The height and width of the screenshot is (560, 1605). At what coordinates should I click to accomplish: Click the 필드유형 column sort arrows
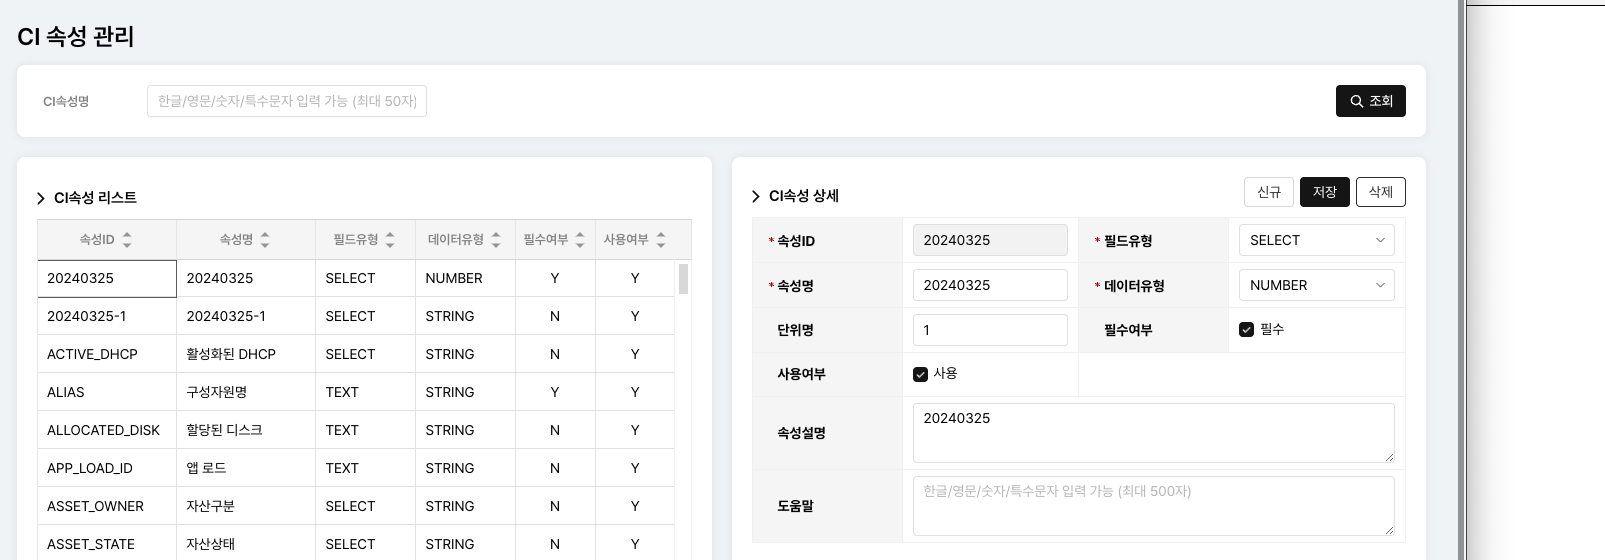point(390,240)
